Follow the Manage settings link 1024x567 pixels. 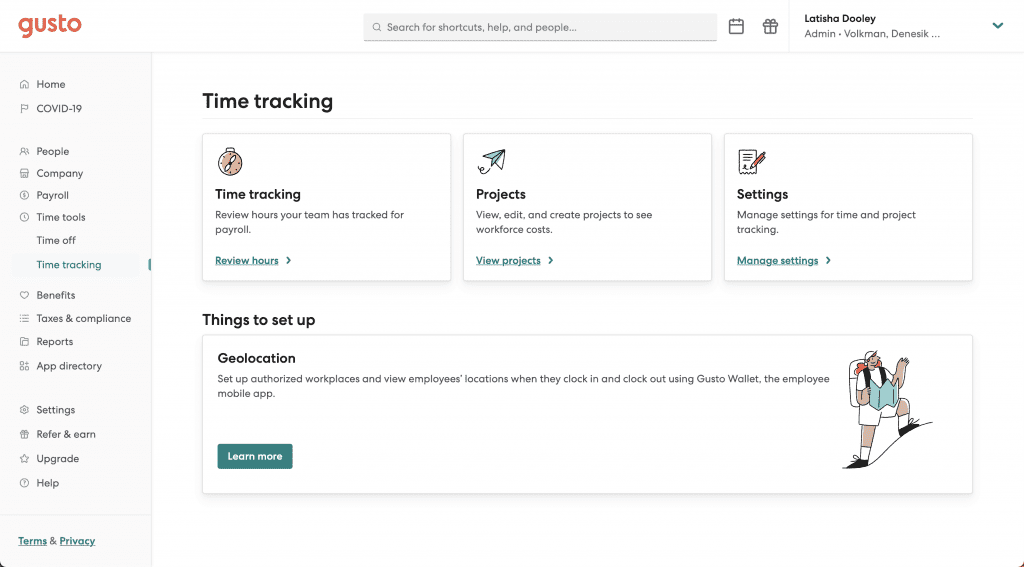777,261
